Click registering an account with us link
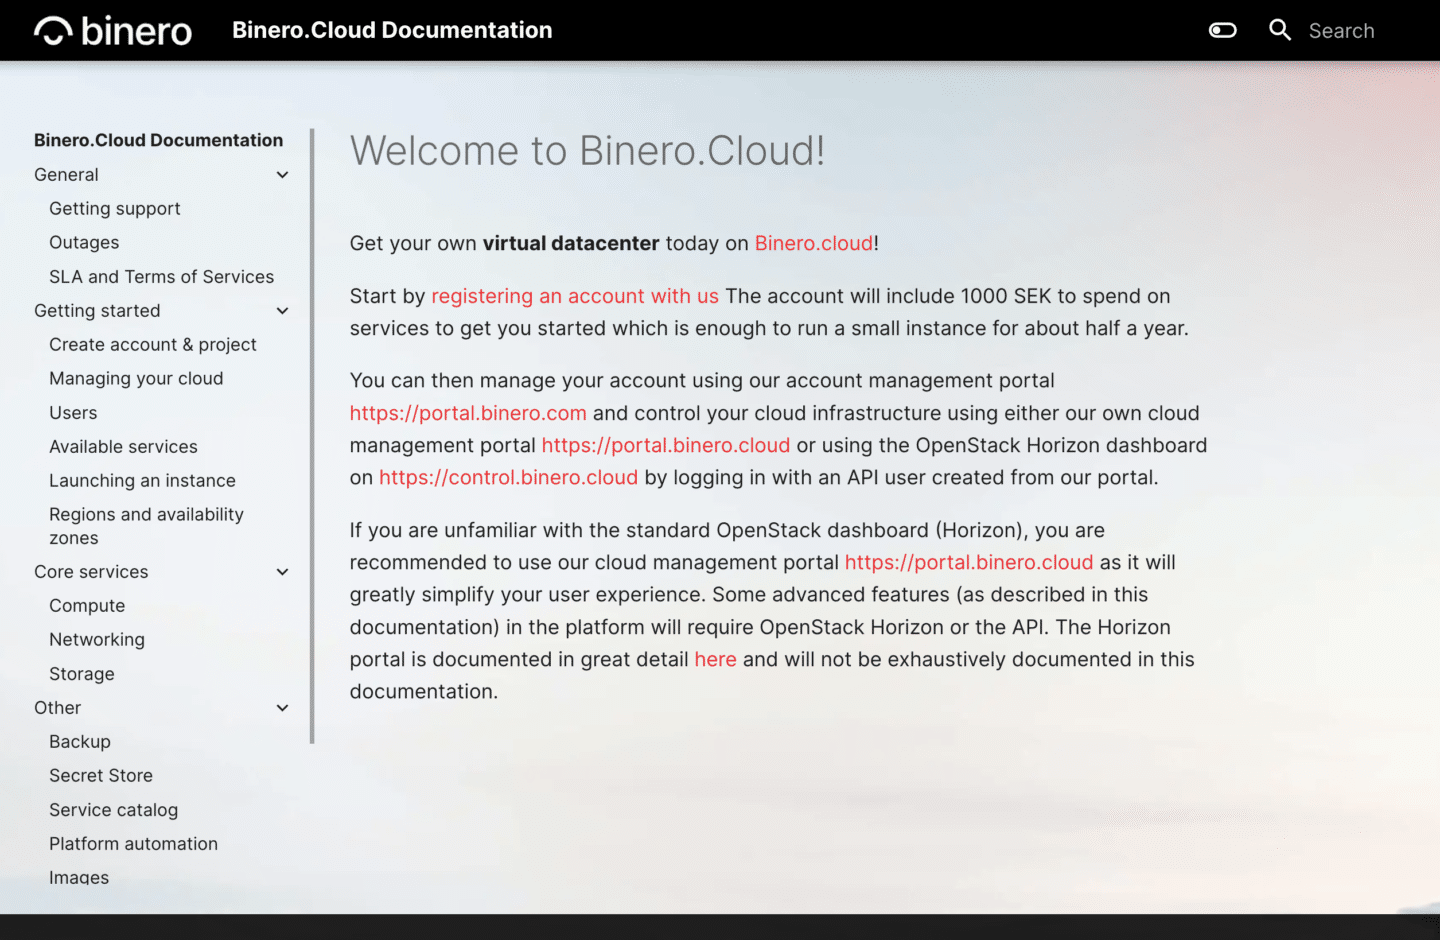Screen dimensions: 1440x940 (575, 296)
